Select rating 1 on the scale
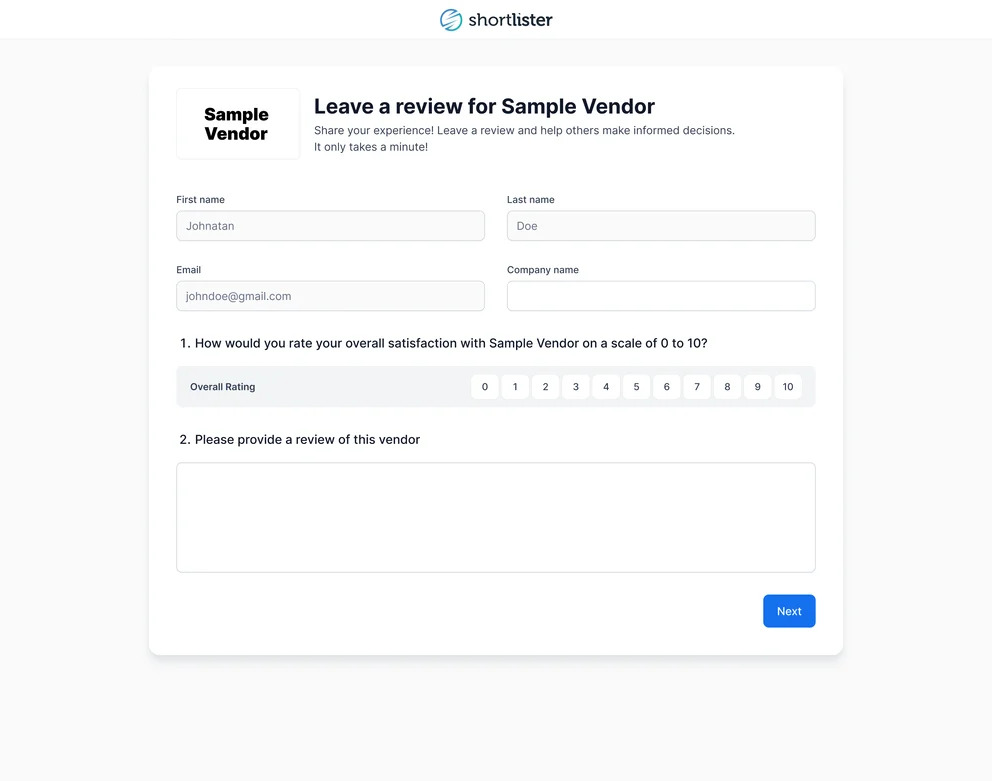This screenshot has width=992, height=781. [515, 387]
